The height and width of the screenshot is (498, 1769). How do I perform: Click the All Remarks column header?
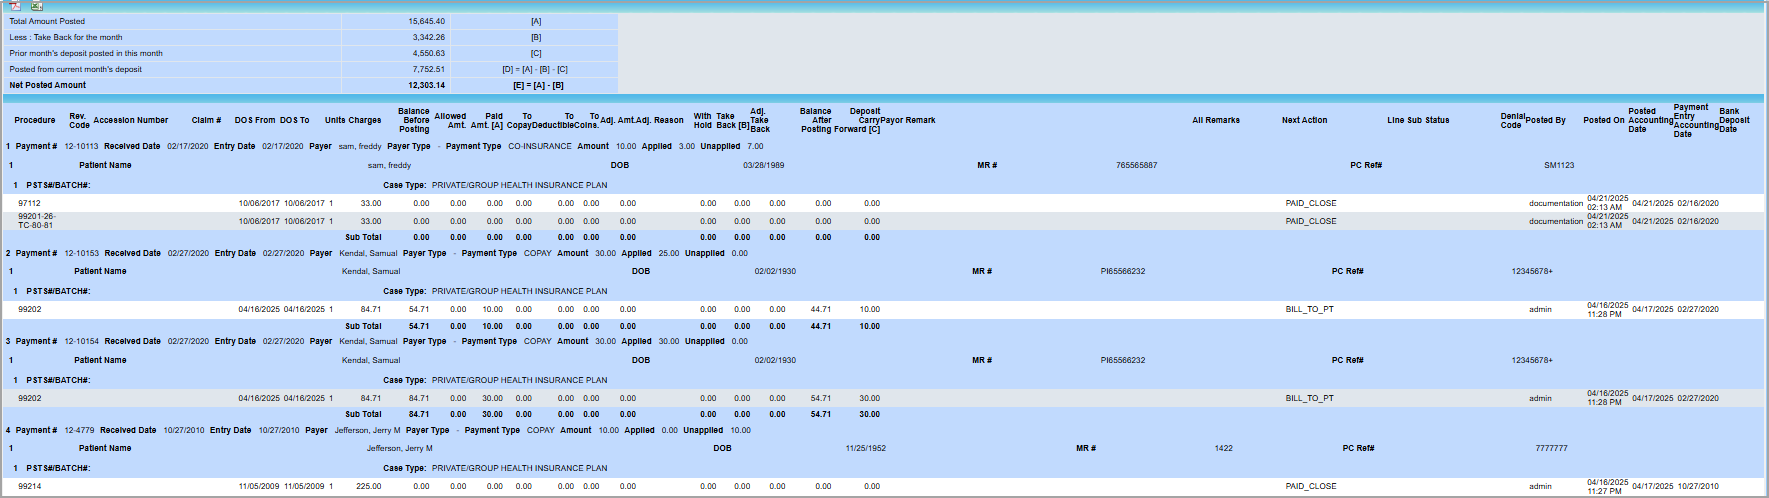(1215, 120)
